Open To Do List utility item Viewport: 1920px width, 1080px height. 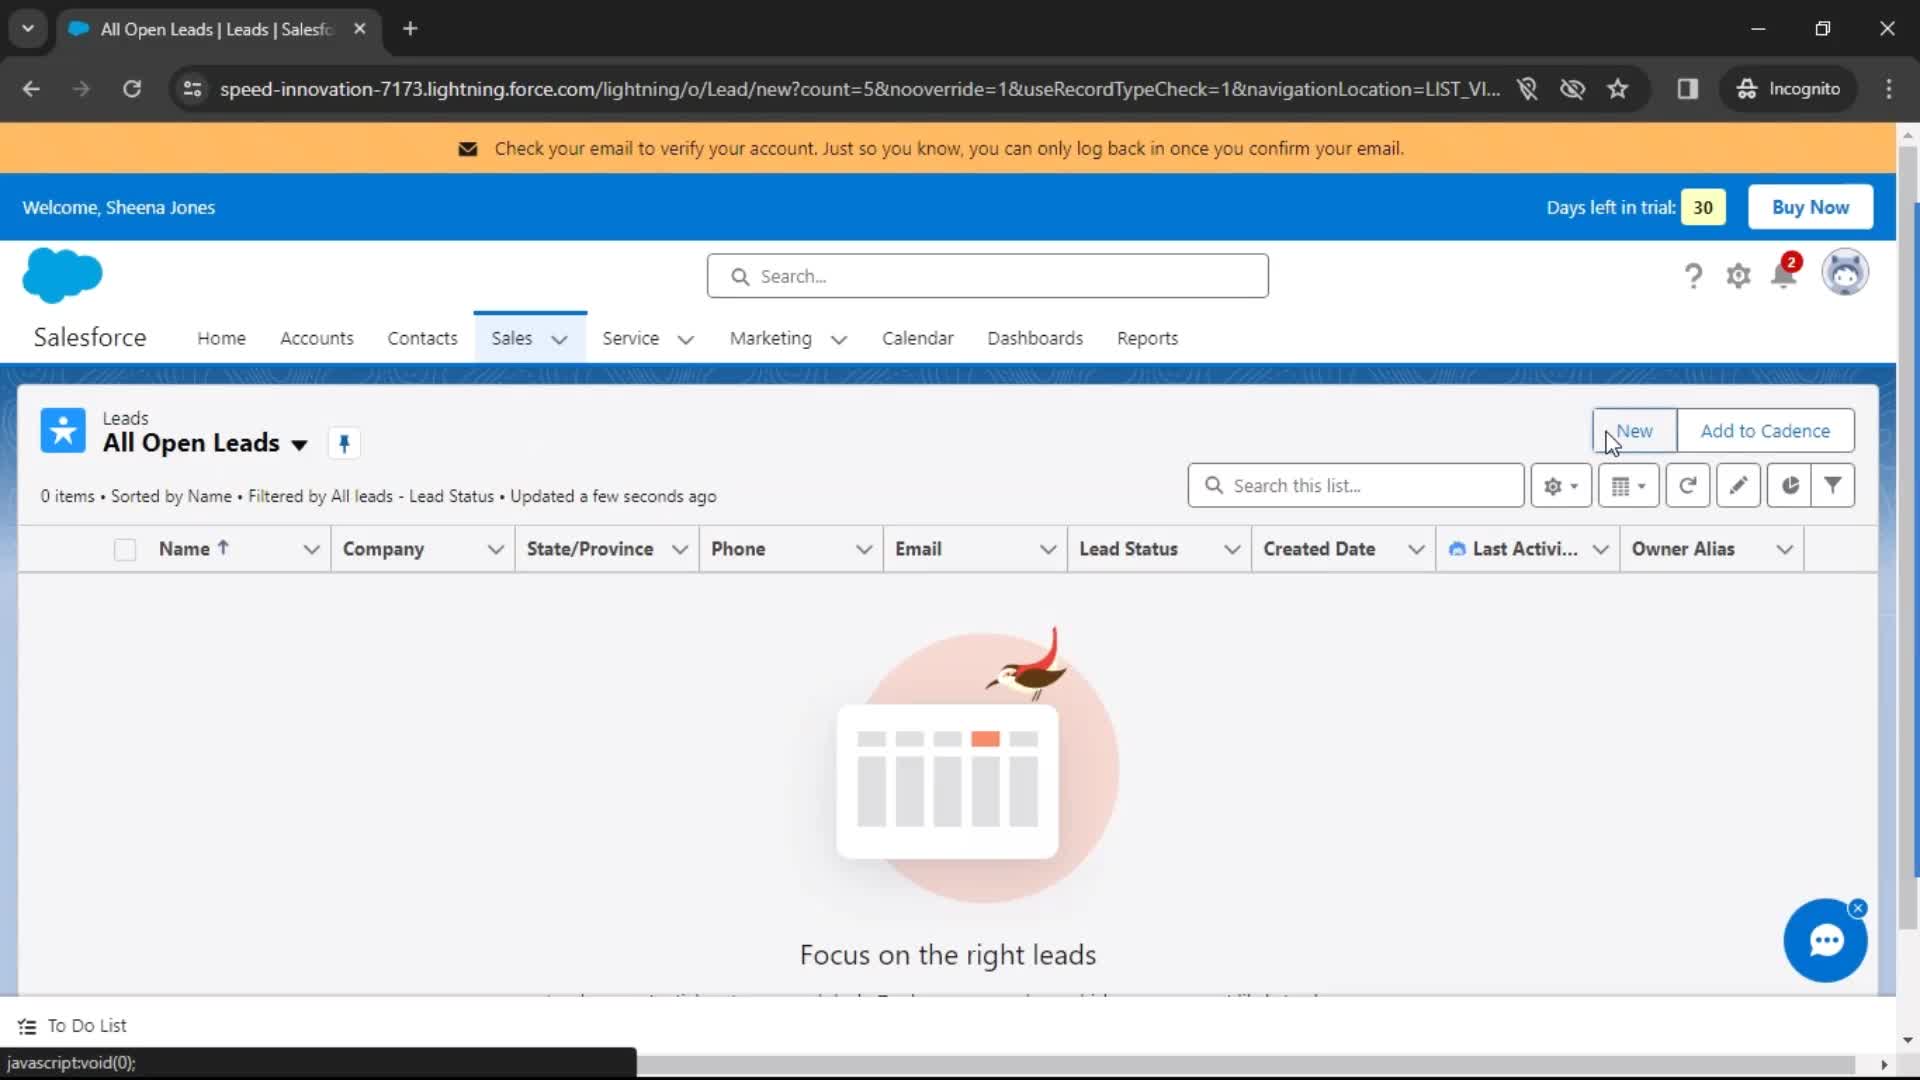click(72, 1026)
